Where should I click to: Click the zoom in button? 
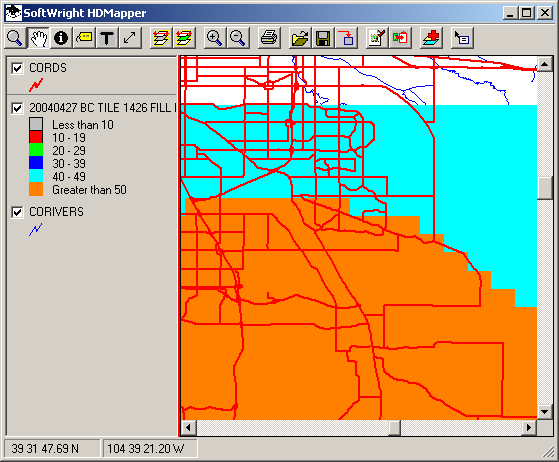(x=215, y=38)
